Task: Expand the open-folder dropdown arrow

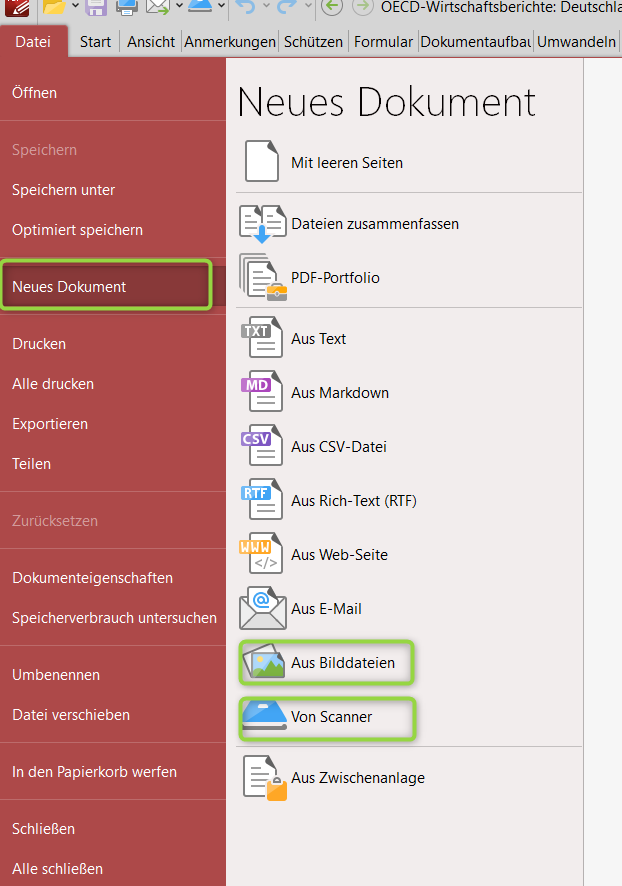Action: tap(75, 7)
